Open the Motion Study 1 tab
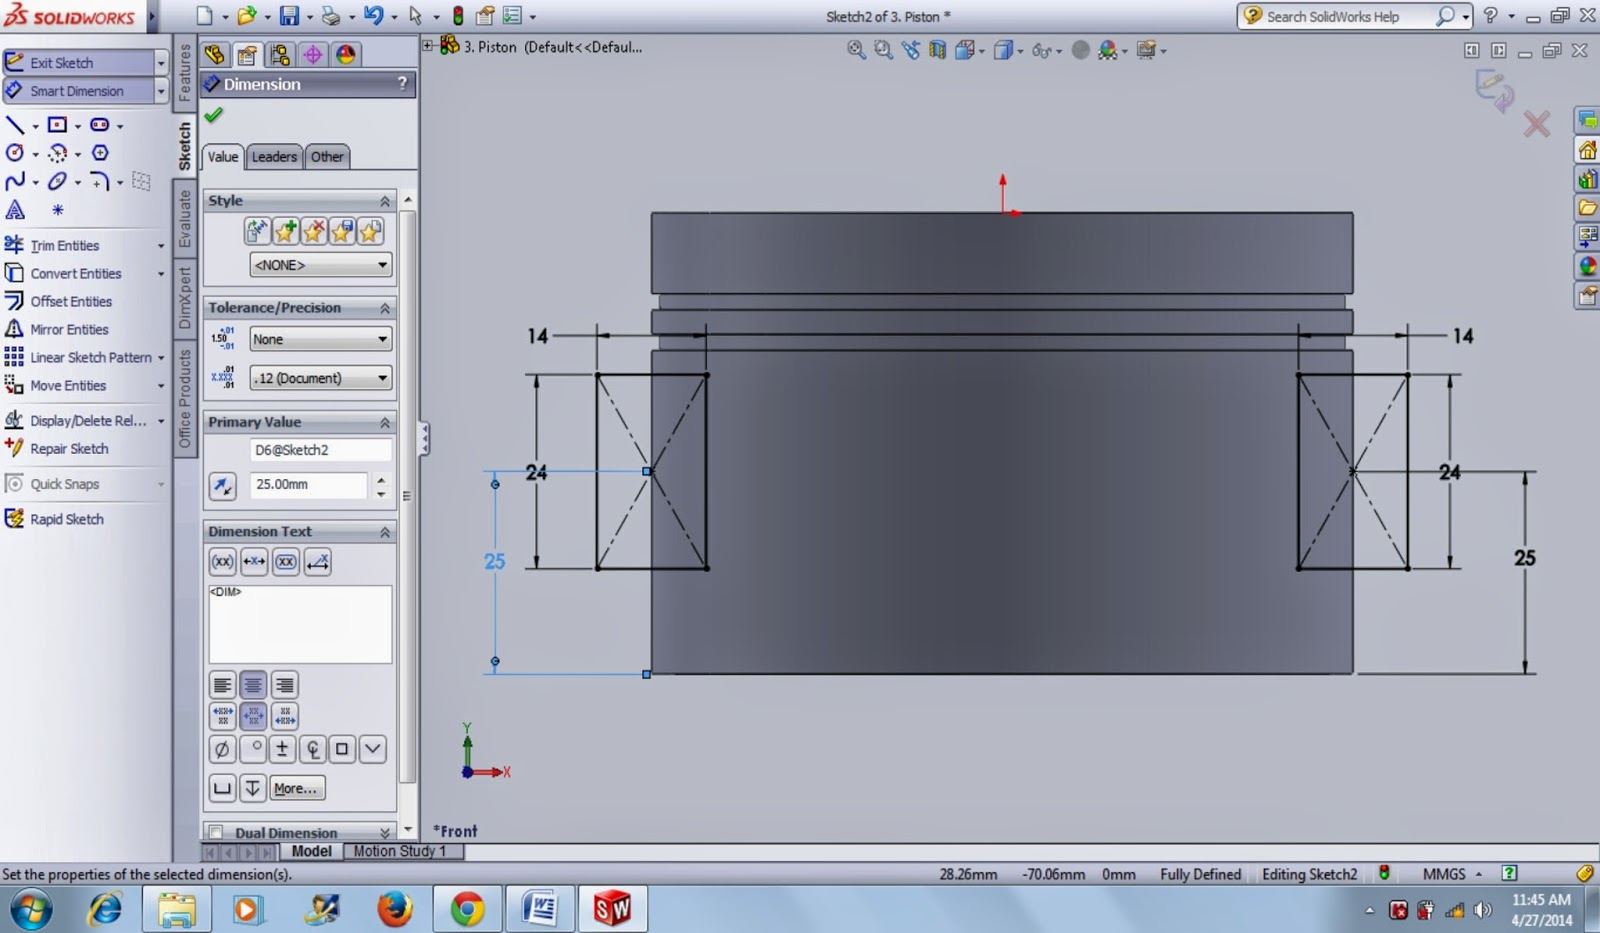1600x933 pixels. 402,851
